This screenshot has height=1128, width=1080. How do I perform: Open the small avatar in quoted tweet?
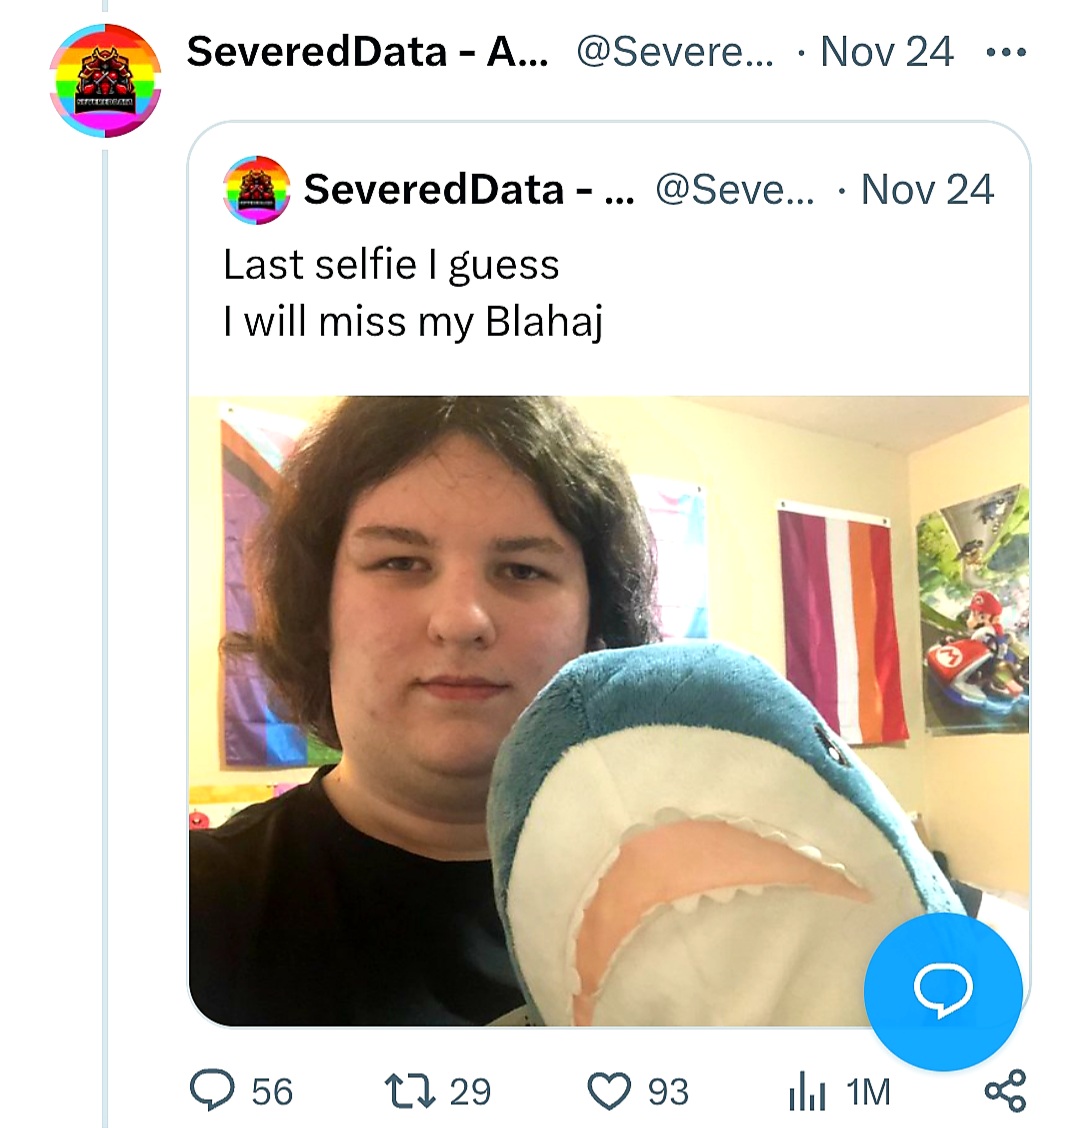(257, 189)
